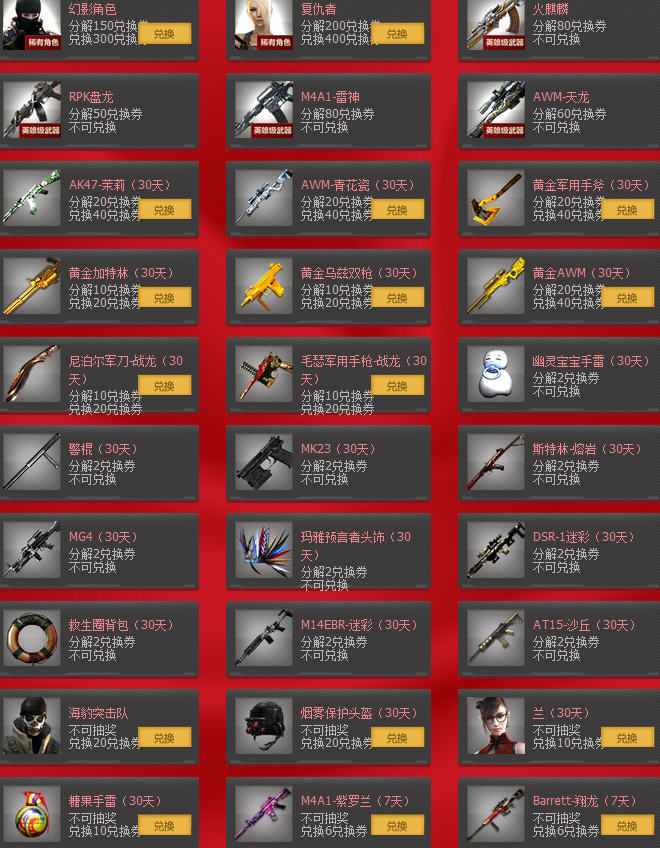Click the 幽灵宝宝手雷 ghost icon

click(x=496, y=374)
